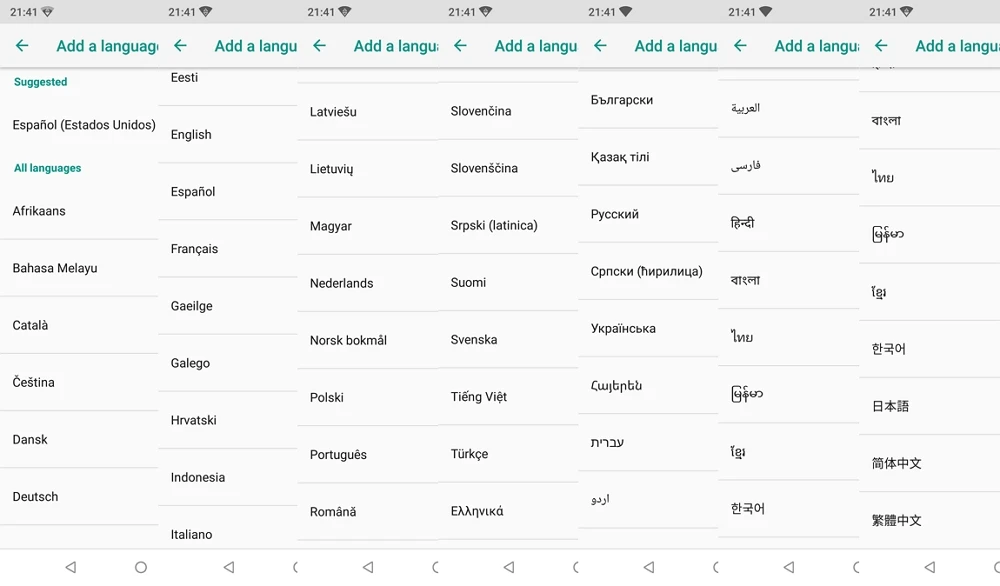
Task: Choose 简体中文 language
Action: pyautogui.click(x=929, y=464)
